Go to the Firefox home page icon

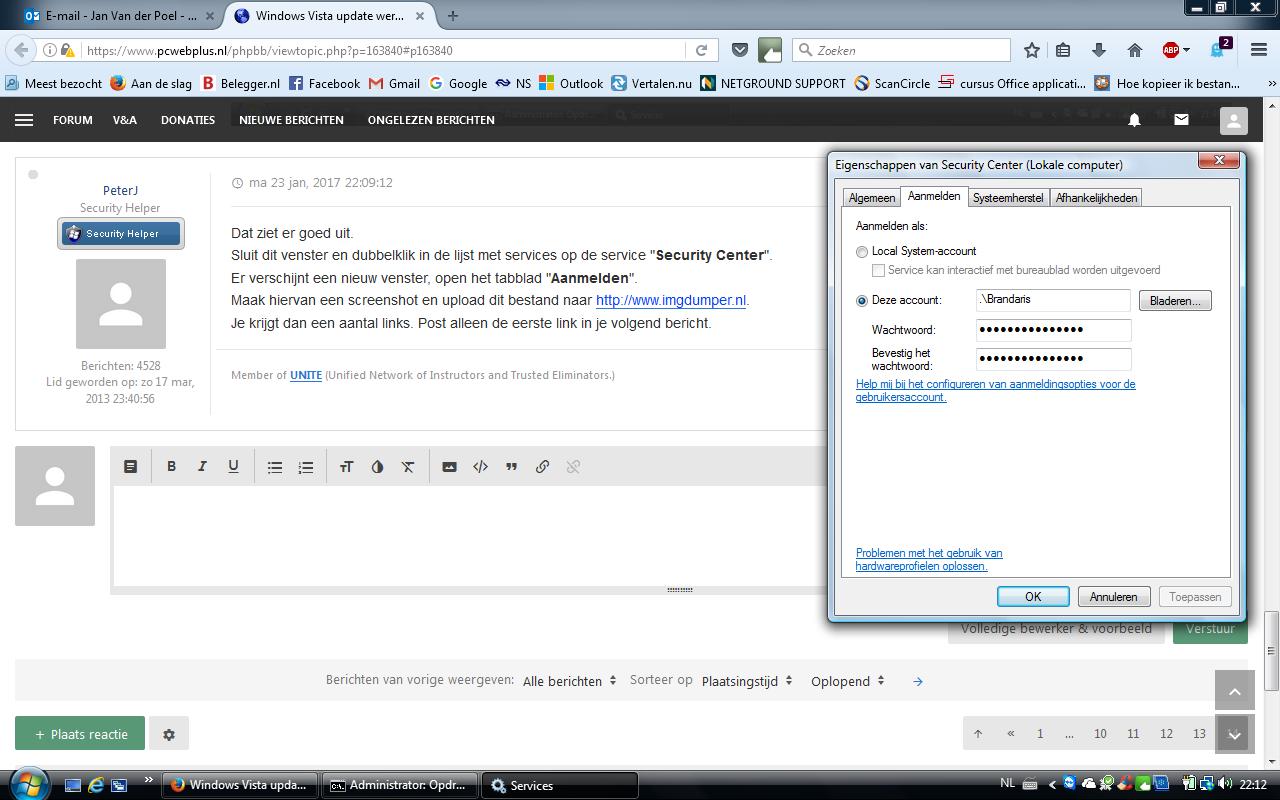coord(1134,50)
